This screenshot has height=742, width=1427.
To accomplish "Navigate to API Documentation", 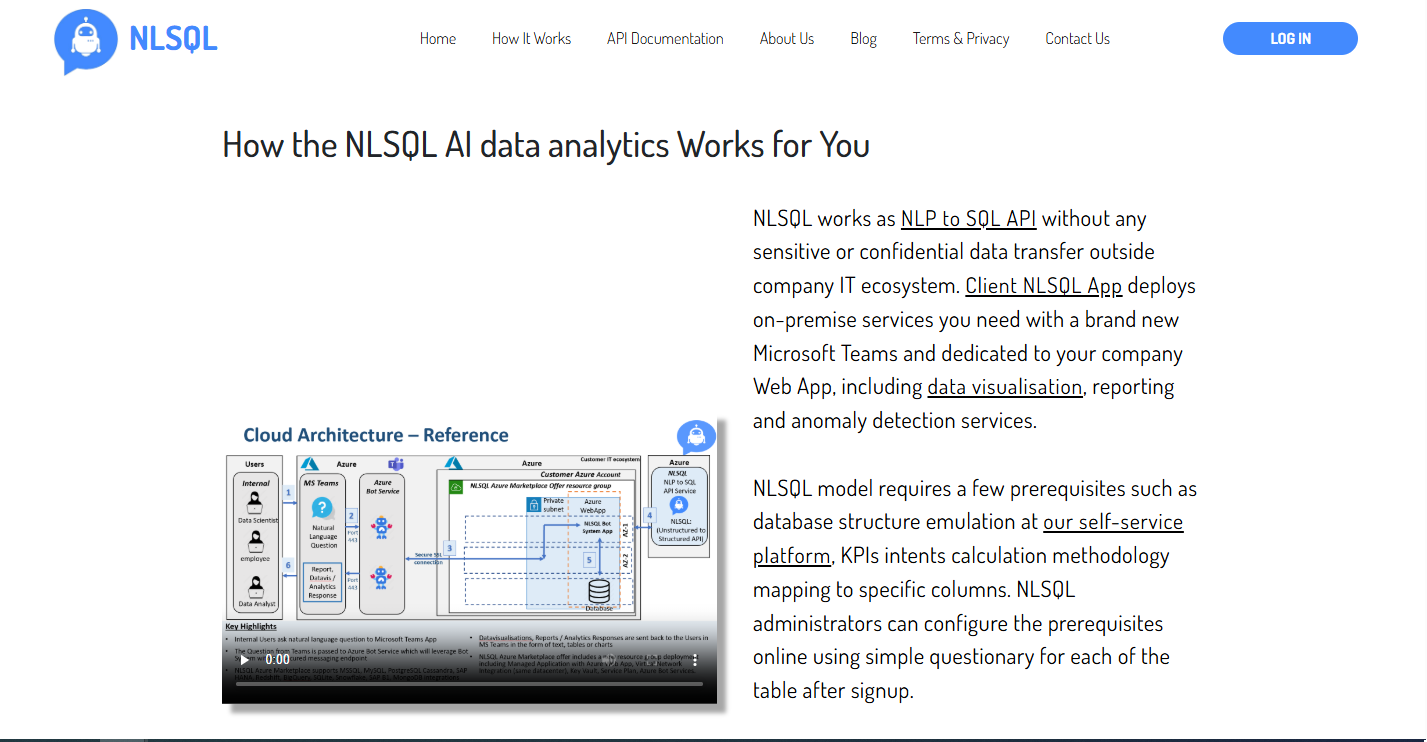I will 665,39.
